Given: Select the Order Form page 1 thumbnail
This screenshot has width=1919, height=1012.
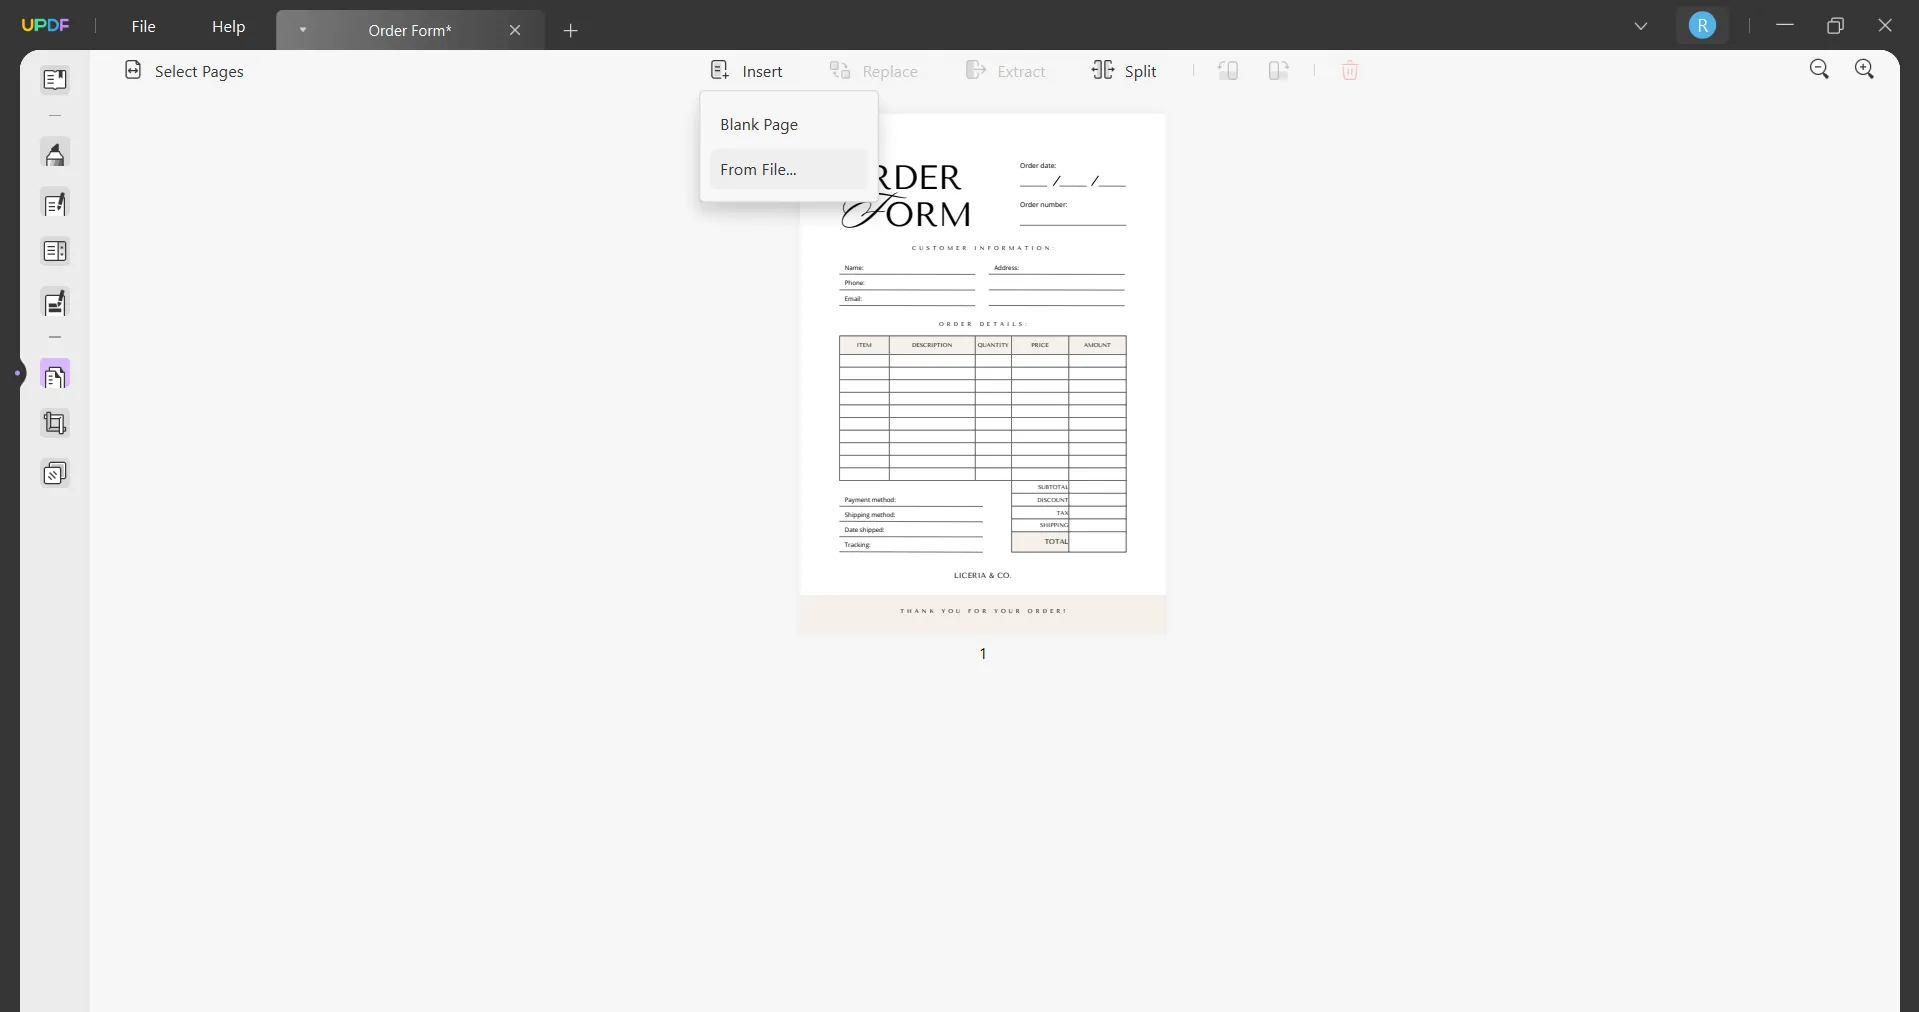Looking at the screenshot, I should click(x=983, y=373).
